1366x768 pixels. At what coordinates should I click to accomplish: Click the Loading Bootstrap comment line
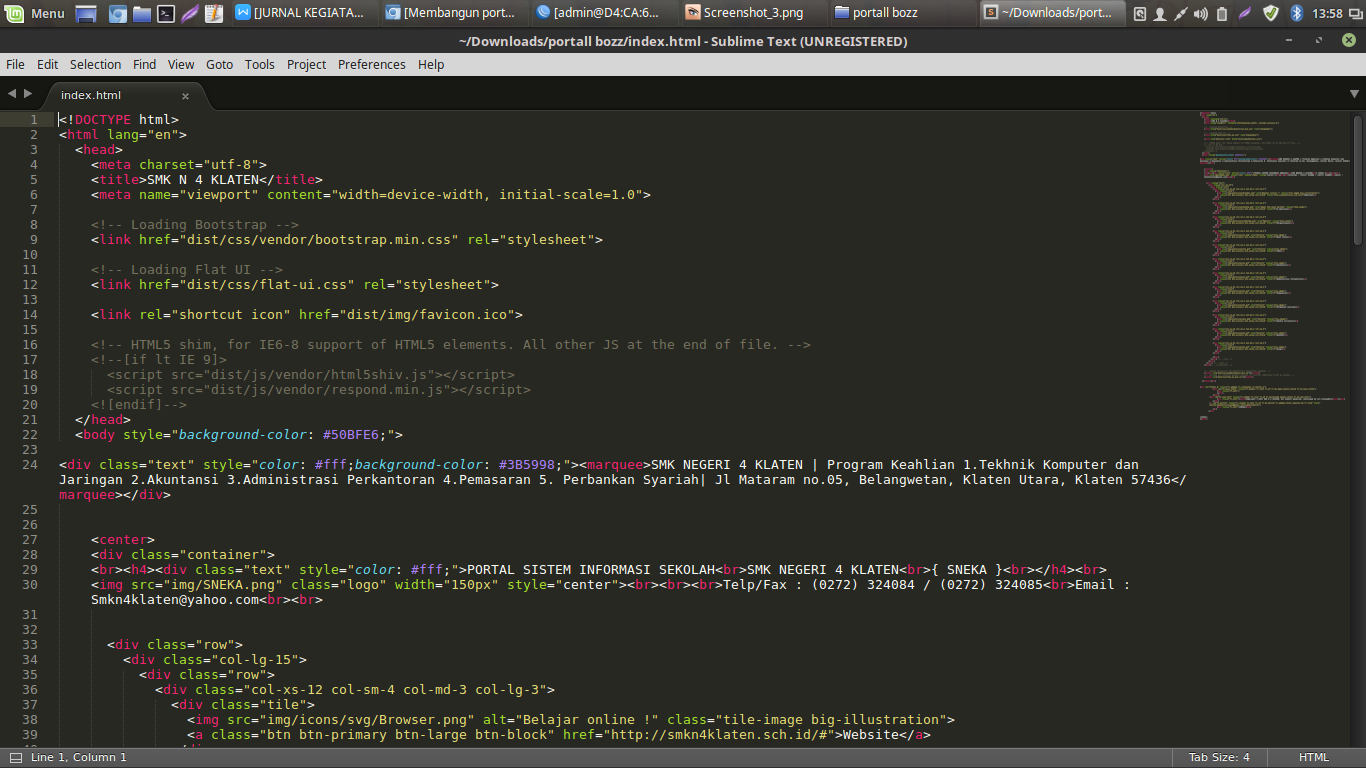pyautogui.click(x=195, y=225)
